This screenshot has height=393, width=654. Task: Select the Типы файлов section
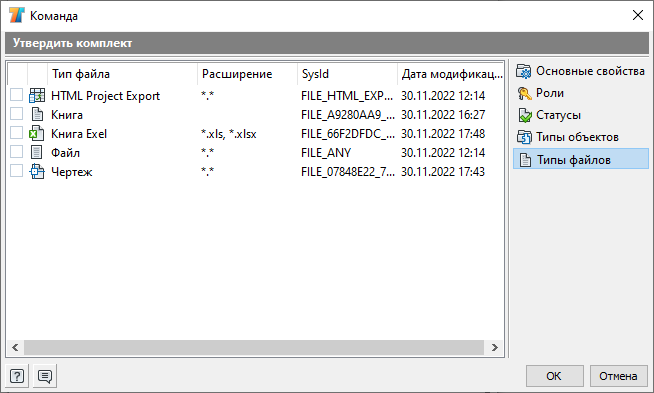pos(581,159)
